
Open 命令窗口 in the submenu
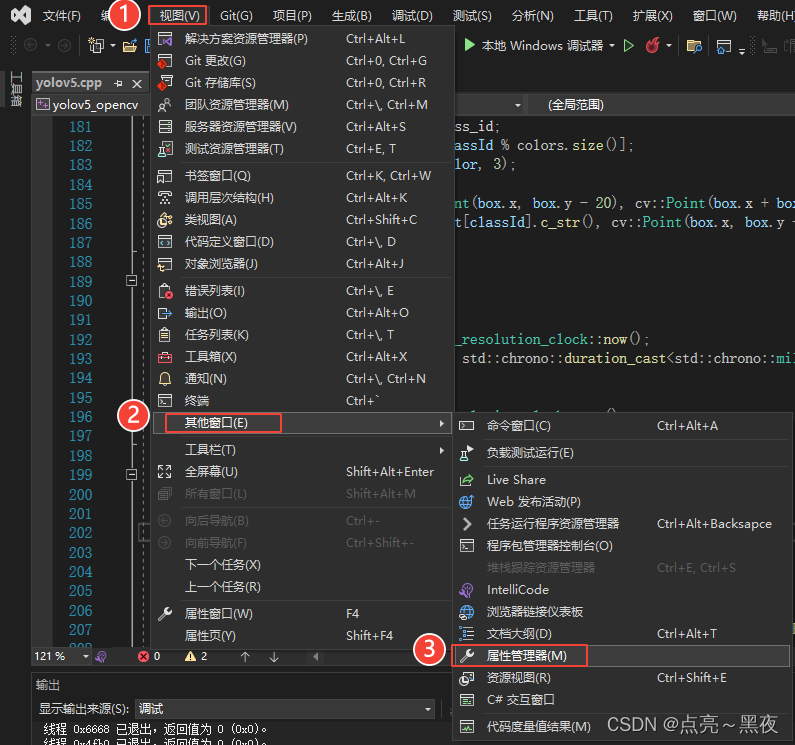(622, 426)
